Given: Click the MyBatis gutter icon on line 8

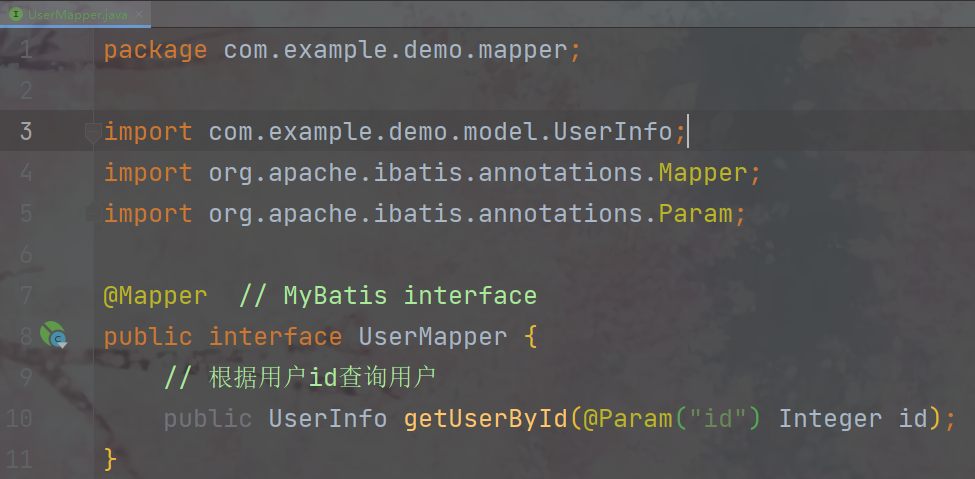Looking at the screenshot, I should click(x=53, y=335).
